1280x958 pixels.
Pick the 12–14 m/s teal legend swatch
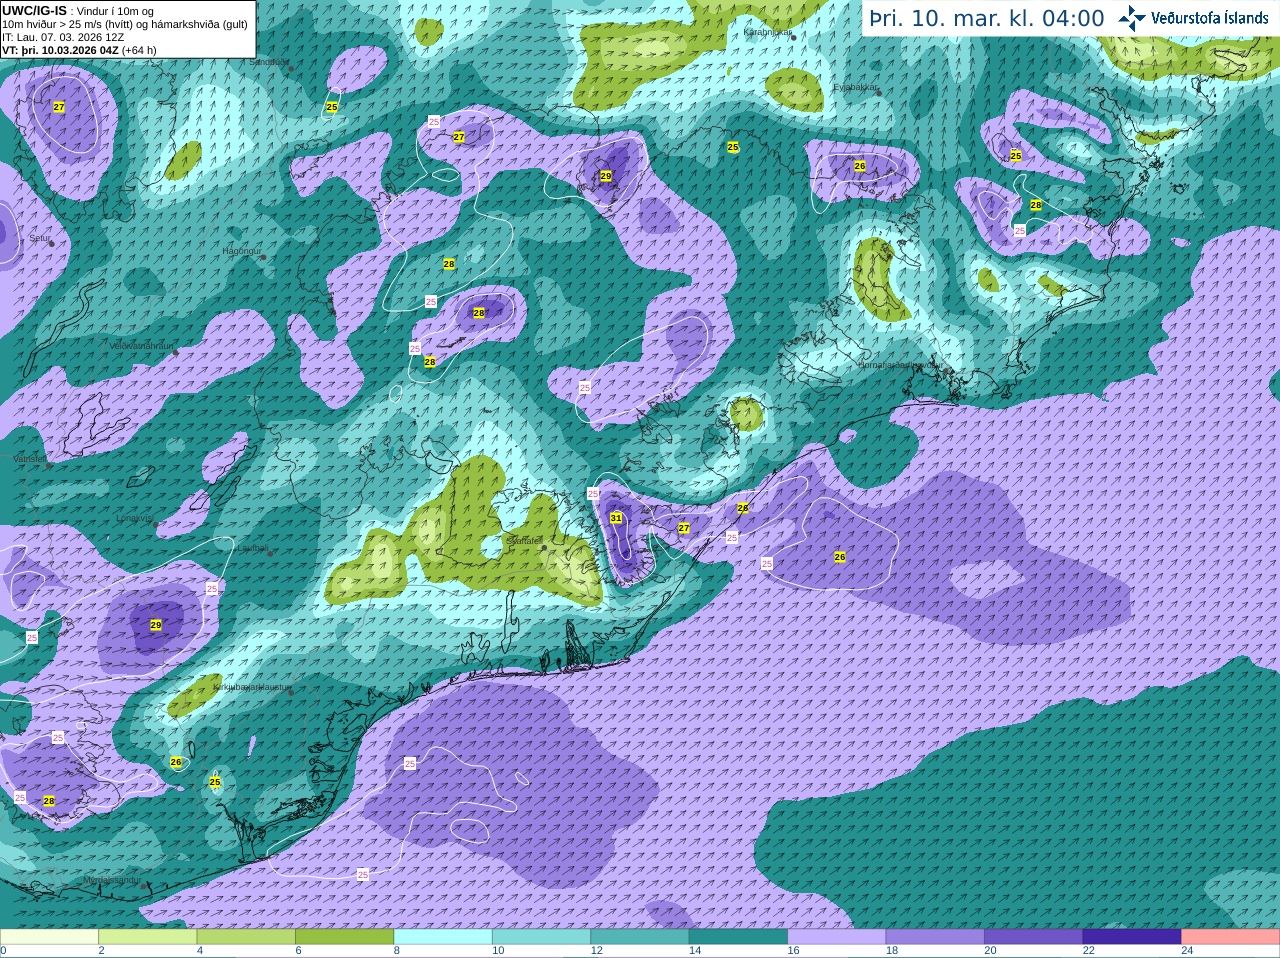click(x=640, y=937)
